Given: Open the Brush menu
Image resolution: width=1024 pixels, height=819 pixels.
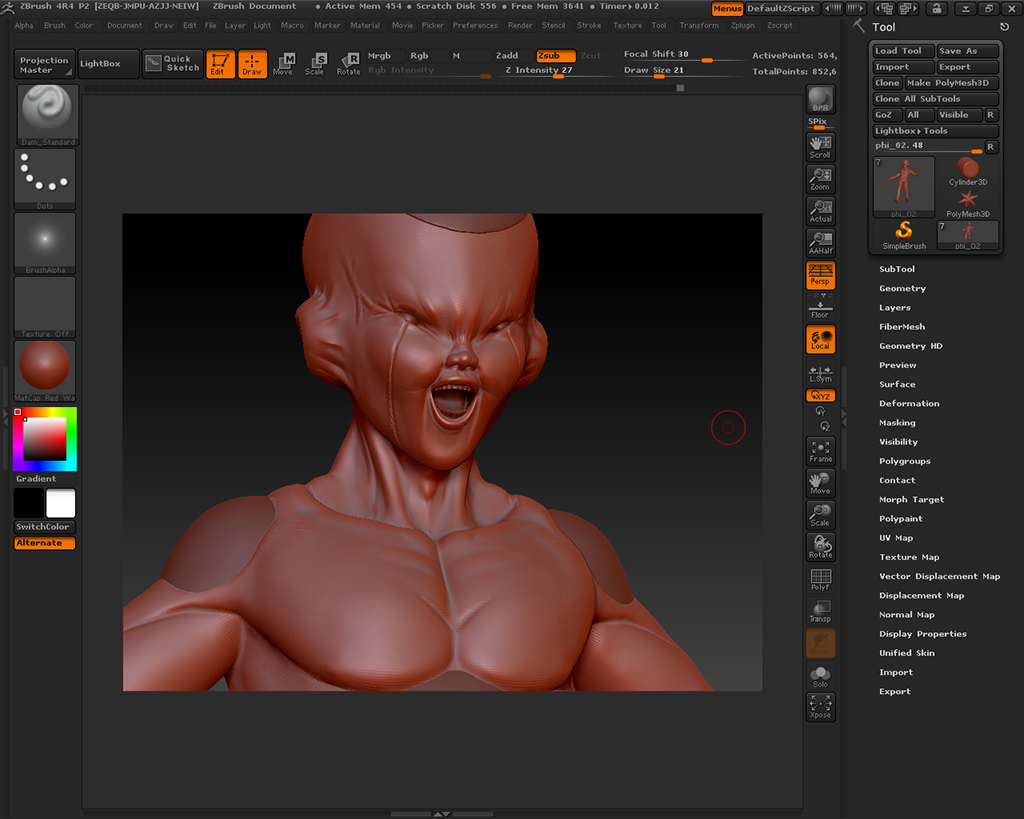Looking at the screenshot, I should pos(54,25).
